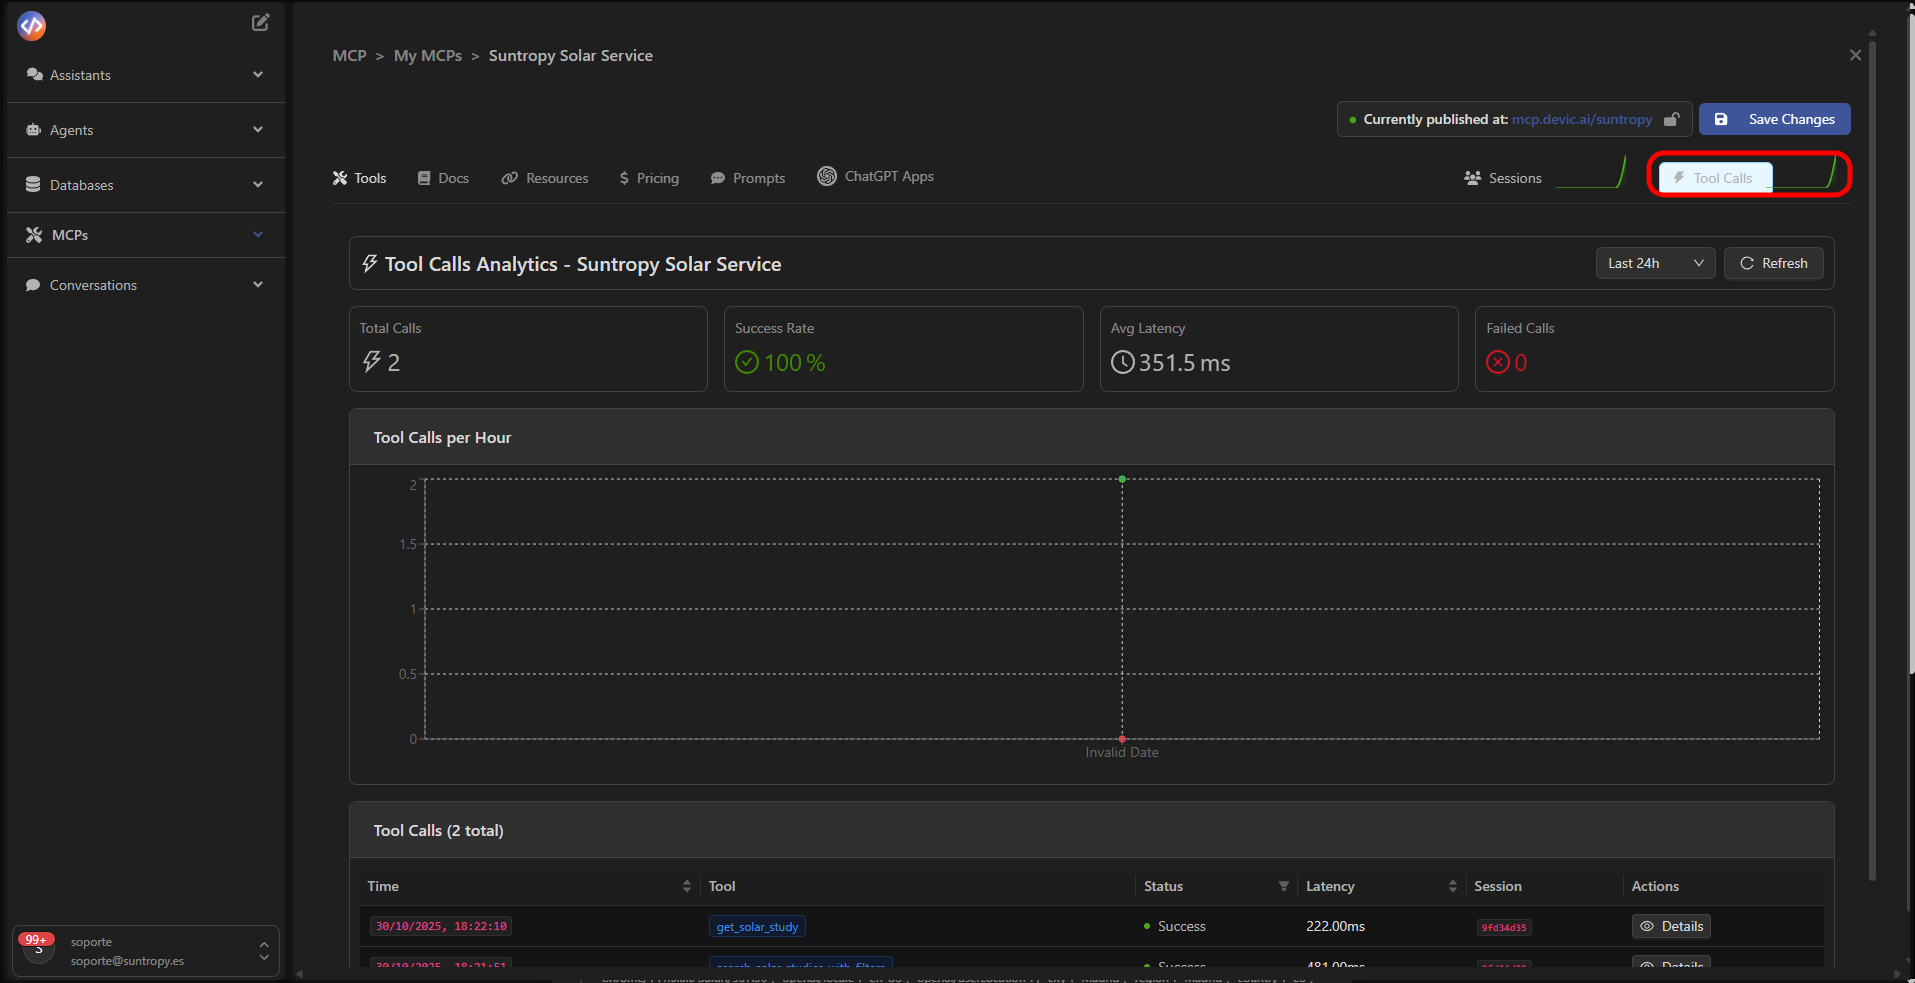This screenshot has width=1915, height=983.
Task: Open the Last 24h time range dropdown
Action: pyautogui.click(x=1655, y=263)
